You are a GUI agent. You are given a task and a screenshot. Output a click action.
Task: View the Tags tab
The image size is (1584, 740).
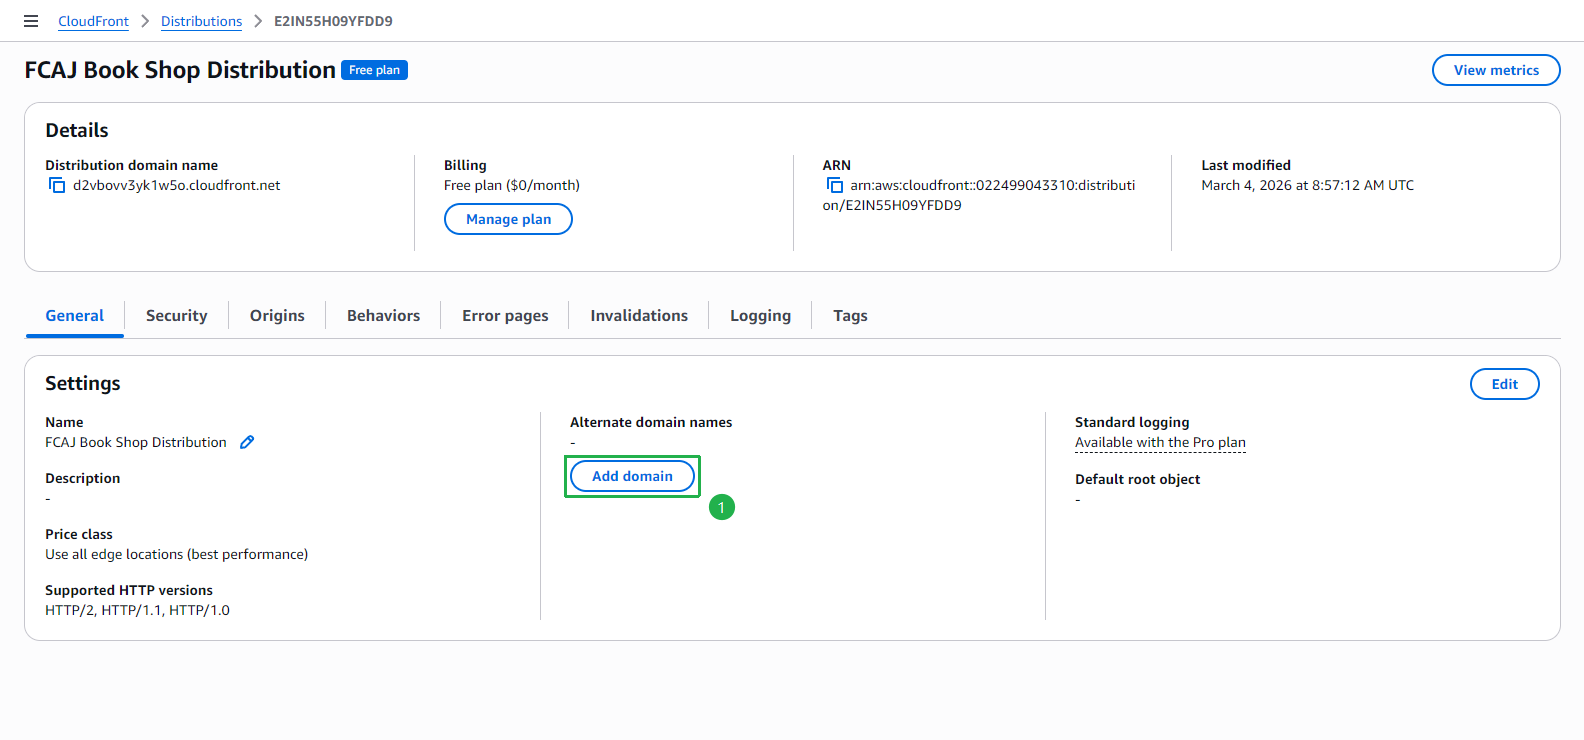850,316
